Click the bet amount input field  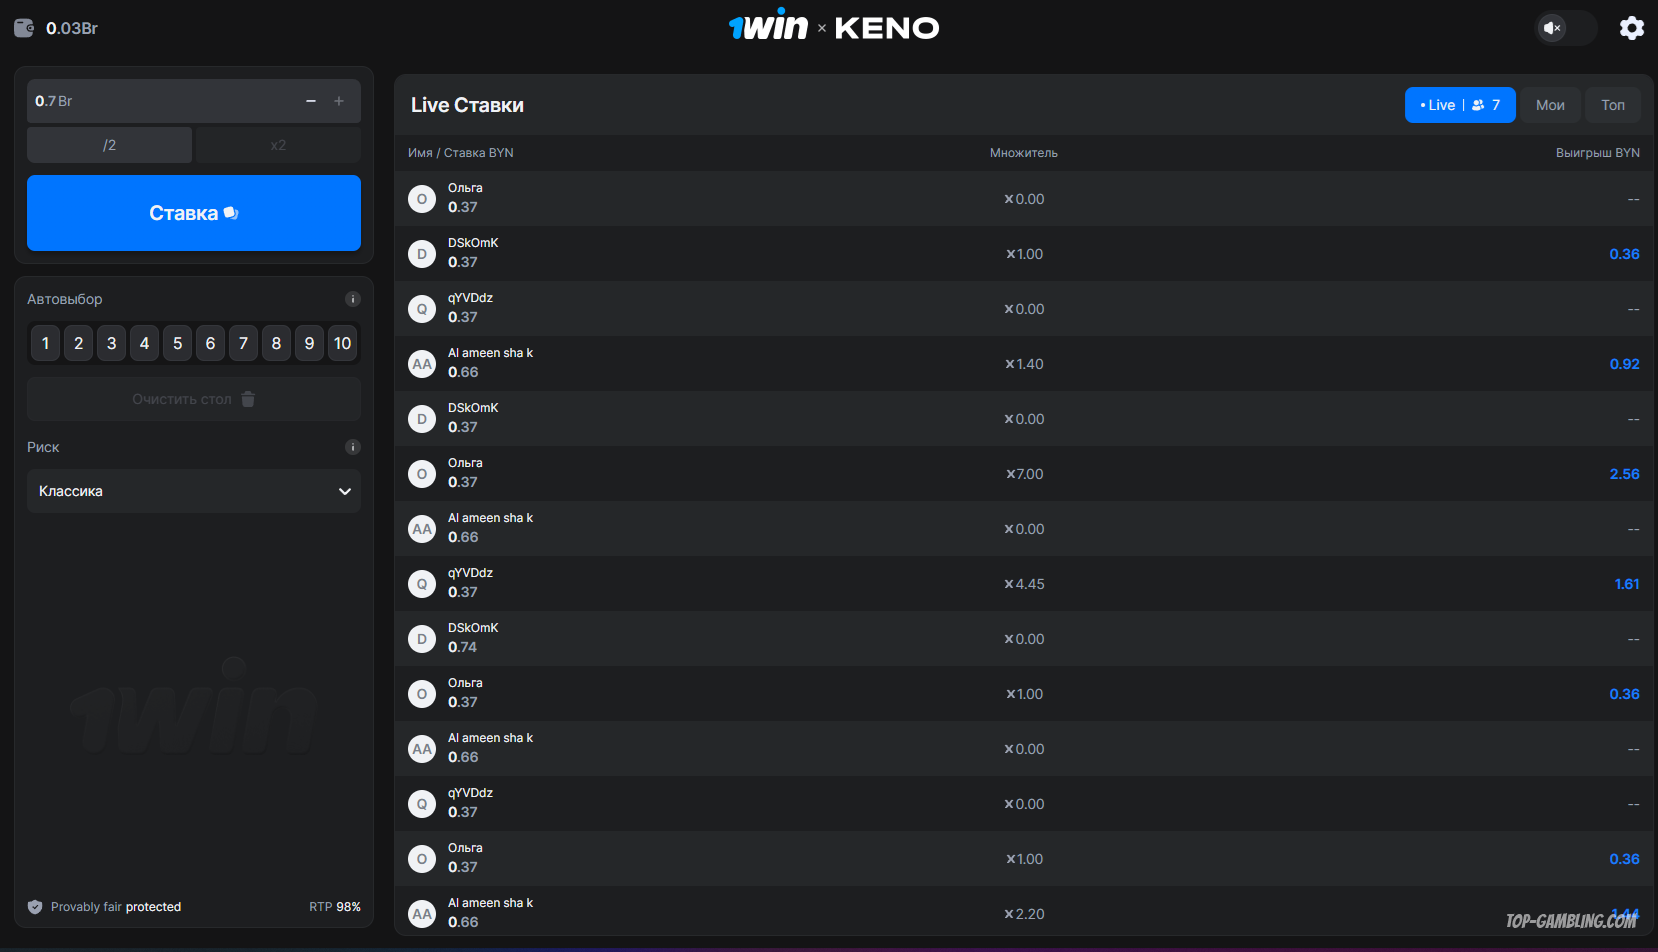[x=160, y=101]
